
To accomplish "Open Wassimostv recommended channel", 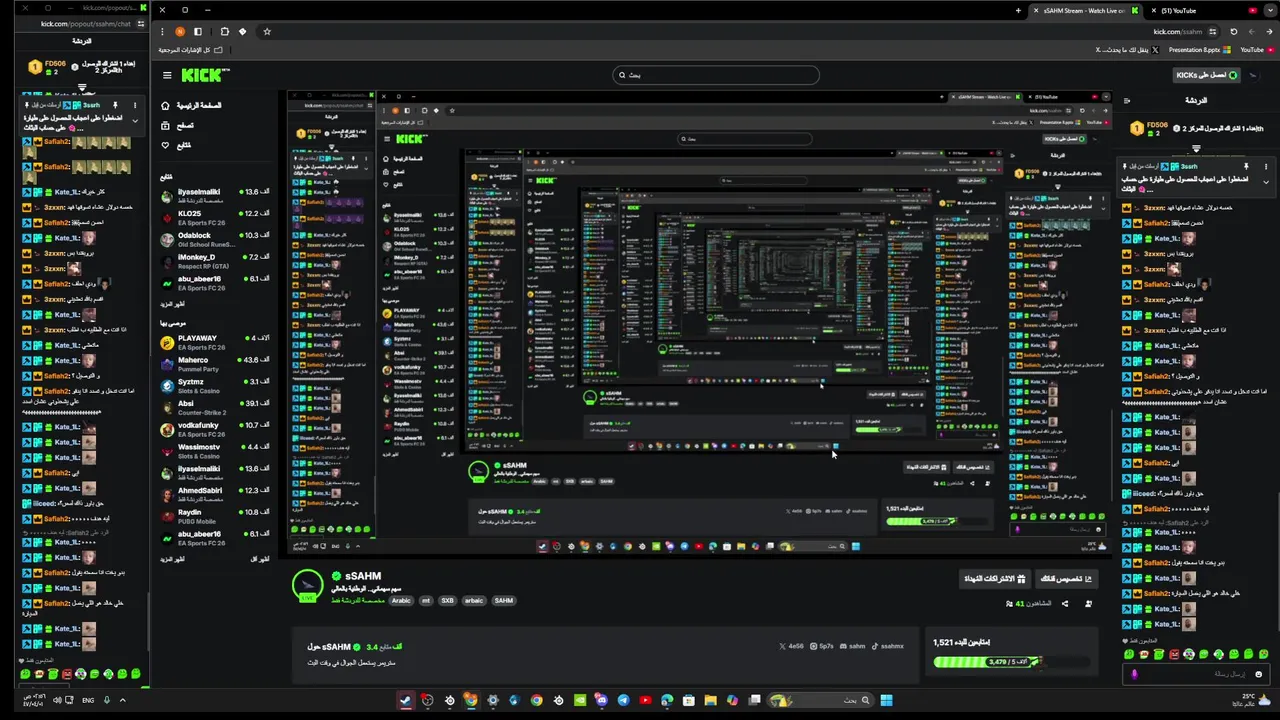I will 215,451.
